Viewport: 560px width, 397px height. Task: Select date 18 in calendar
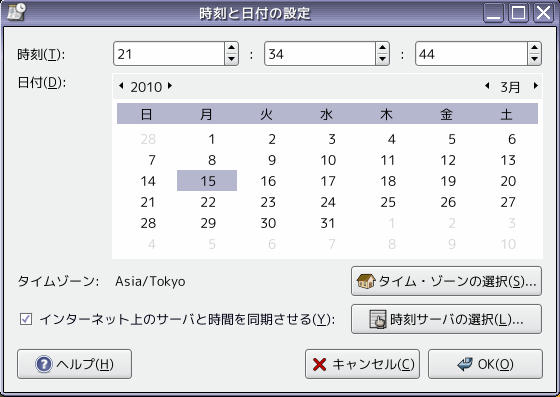(388, 181)
